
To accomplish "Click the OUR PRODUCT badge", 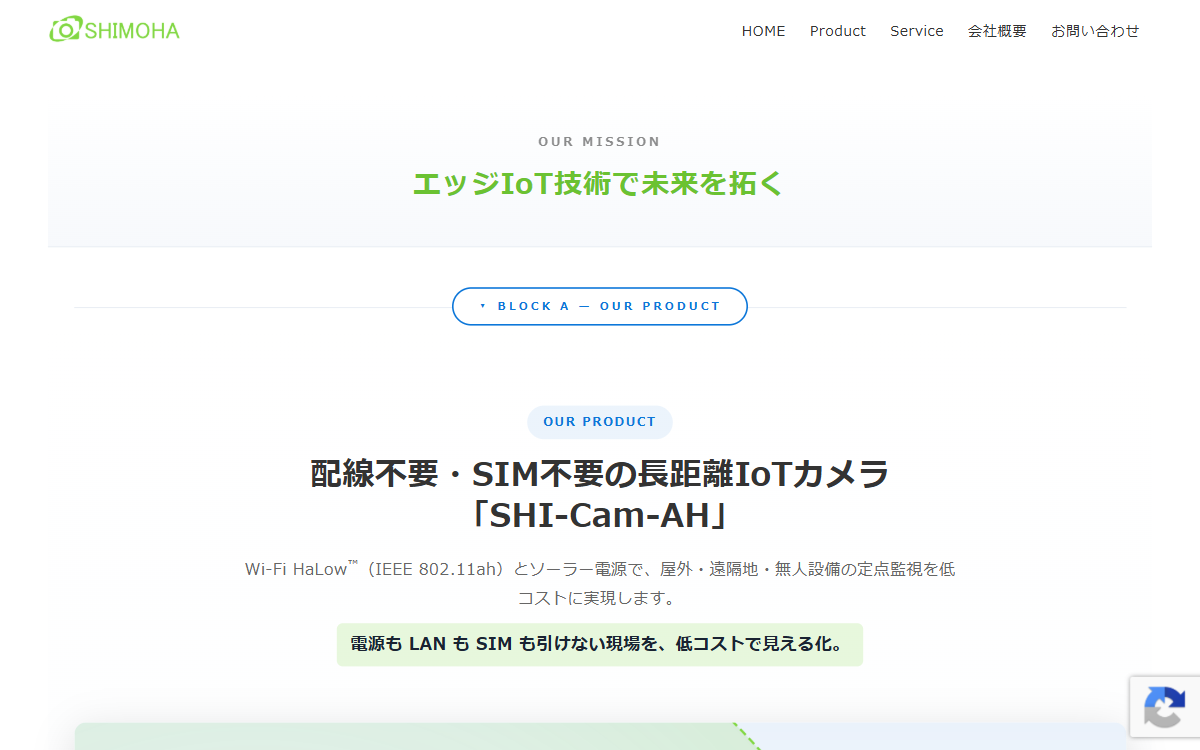I will point(600,422).
